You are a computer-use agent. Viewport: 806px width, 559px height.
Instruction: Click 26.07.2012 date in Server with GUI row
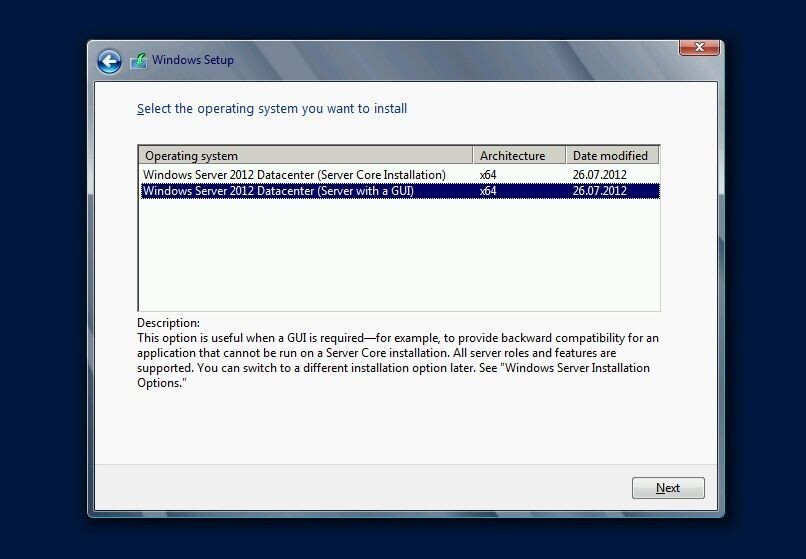599,191
